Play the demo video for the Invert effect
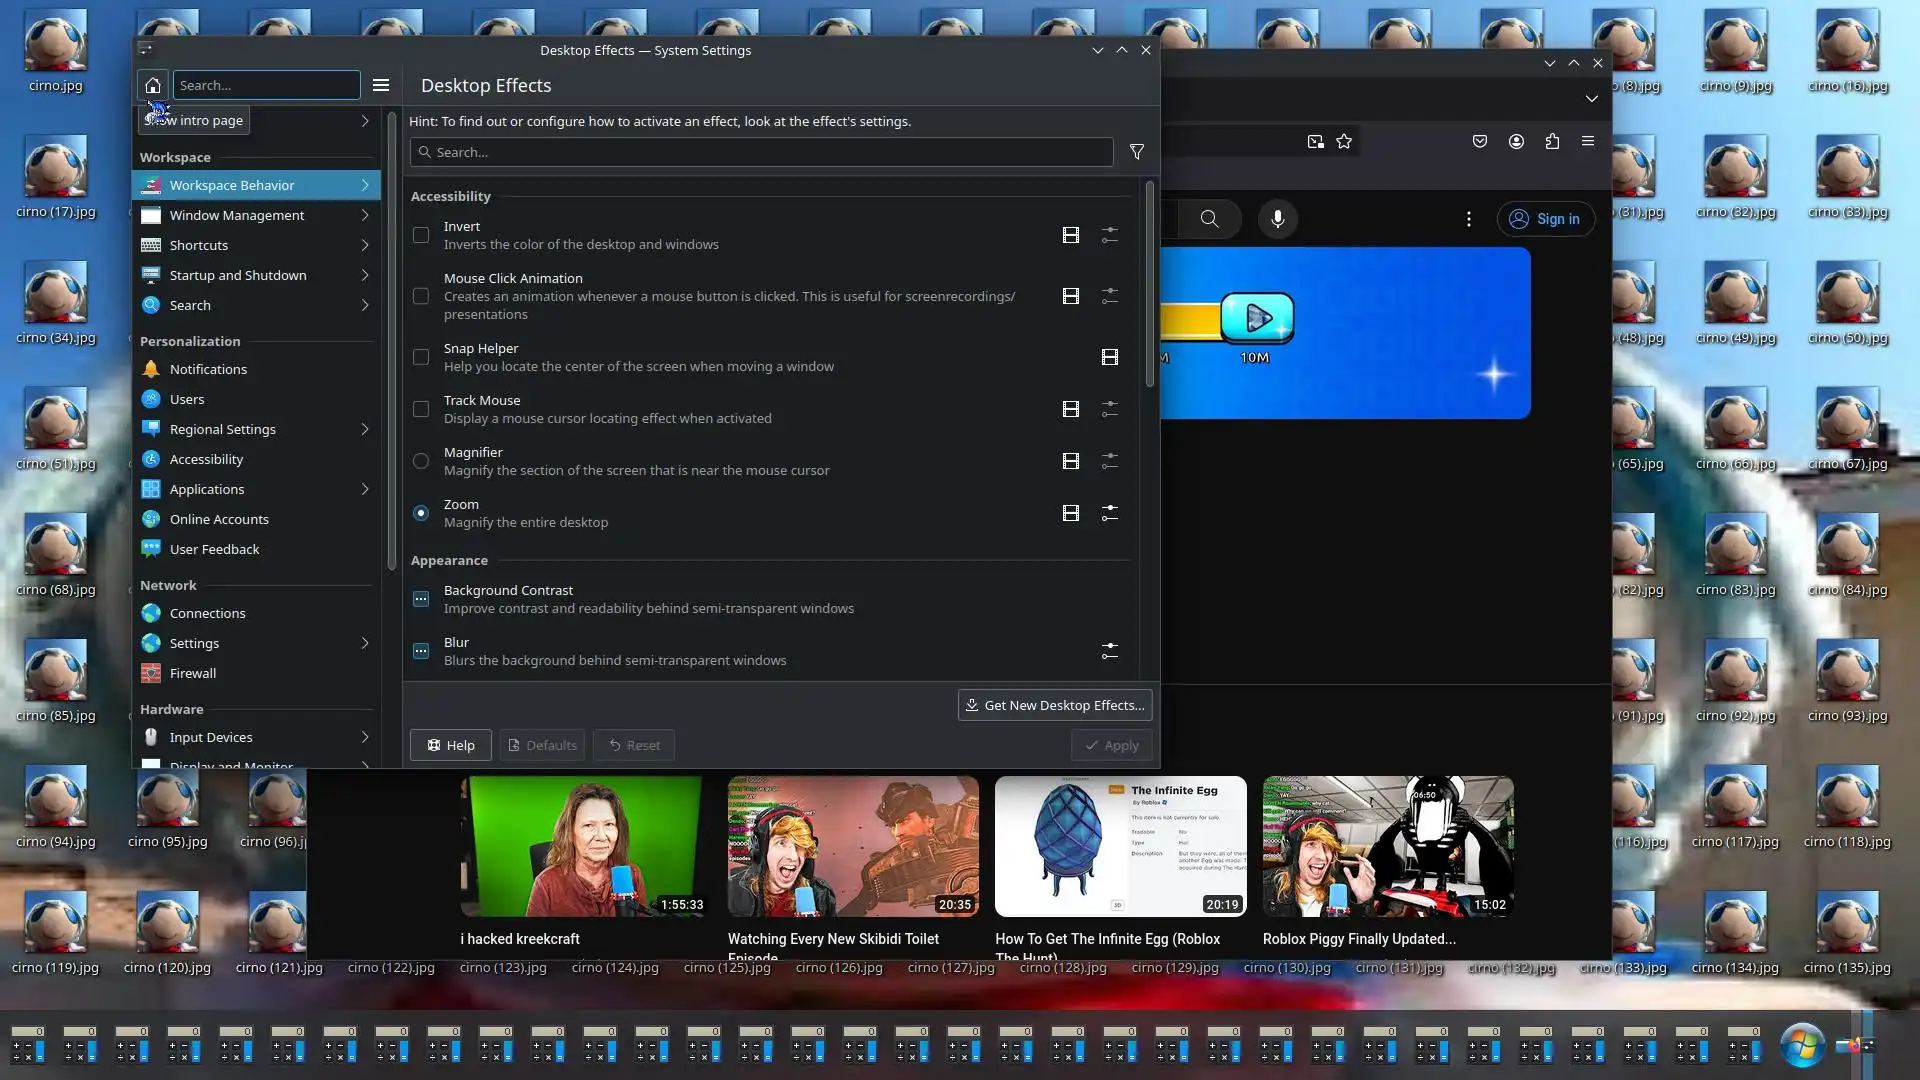 pyautogui.click(x=1070, y=235)
